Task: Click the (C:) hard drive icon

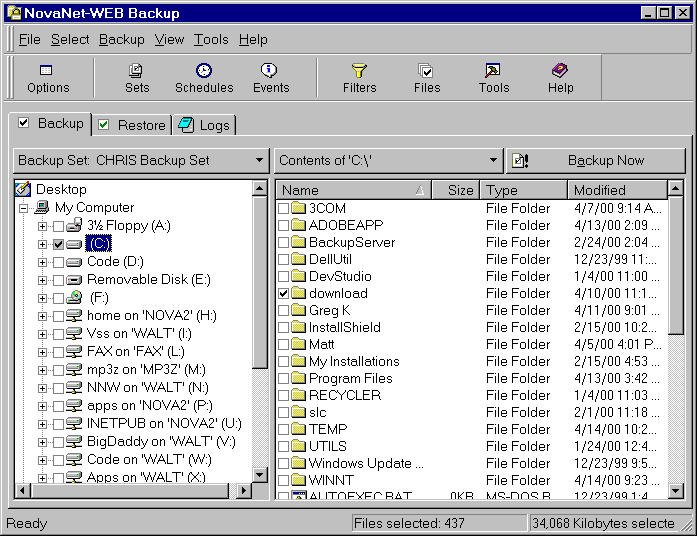Action: (74, 244)
